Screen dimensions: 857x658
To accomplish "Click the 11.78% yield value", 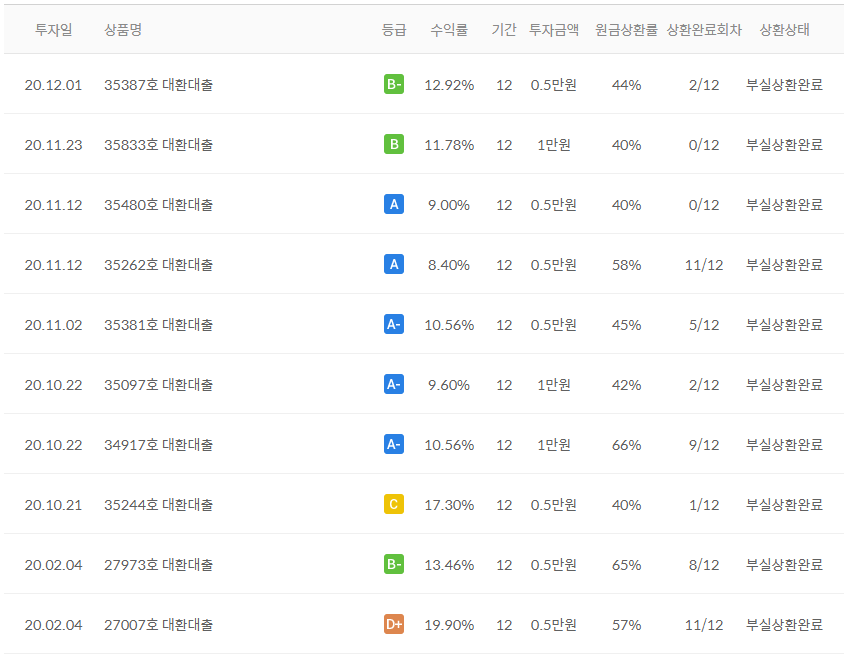I will tap(449, 145).
